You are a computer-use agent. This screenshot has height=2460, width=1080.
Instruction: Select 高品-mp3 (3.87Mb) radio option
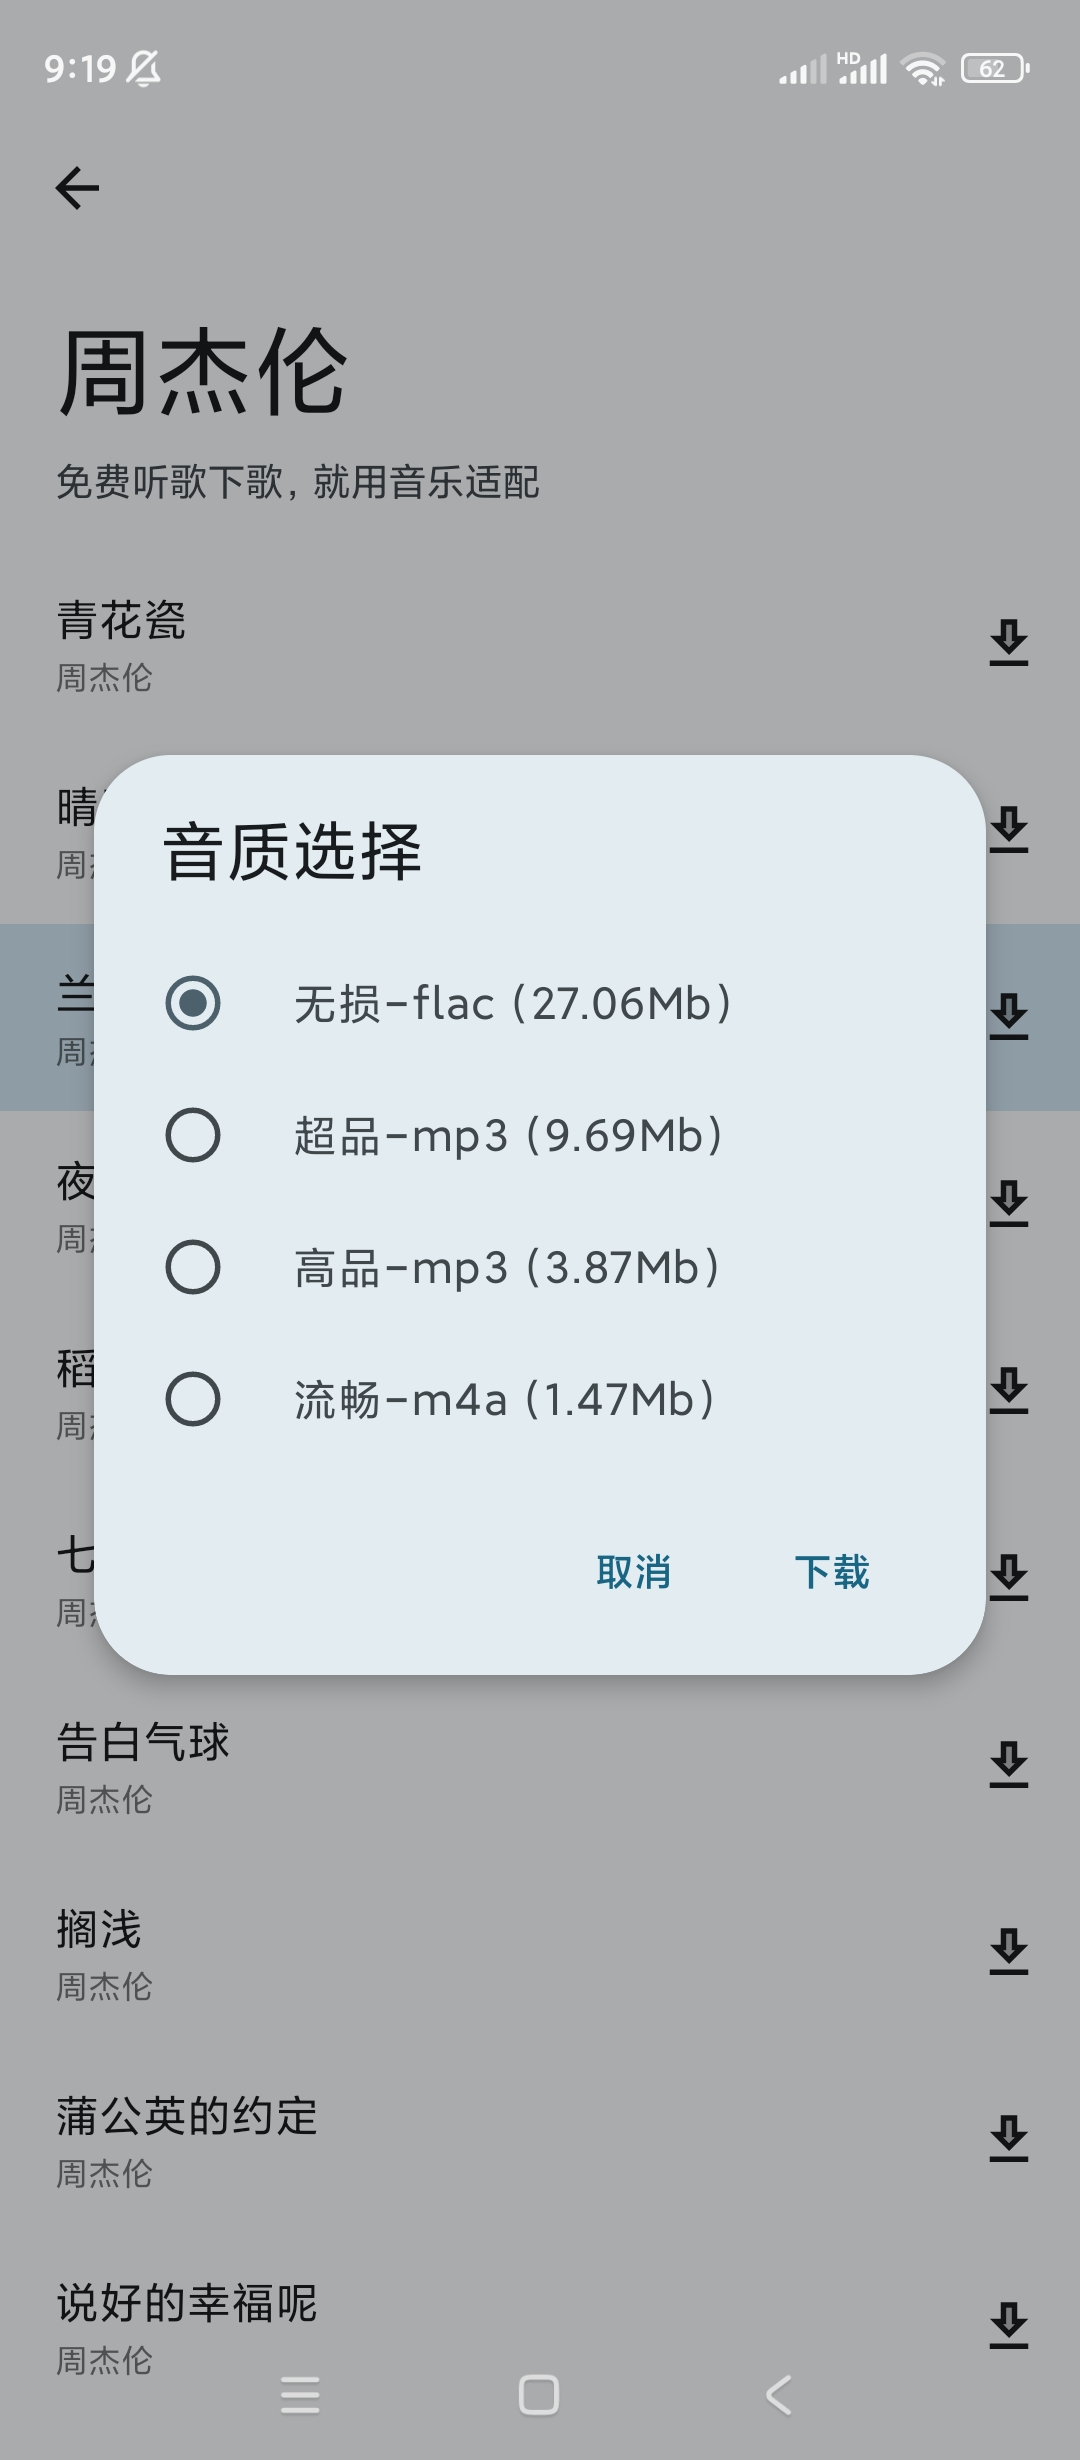click(x=193, y=1267)
